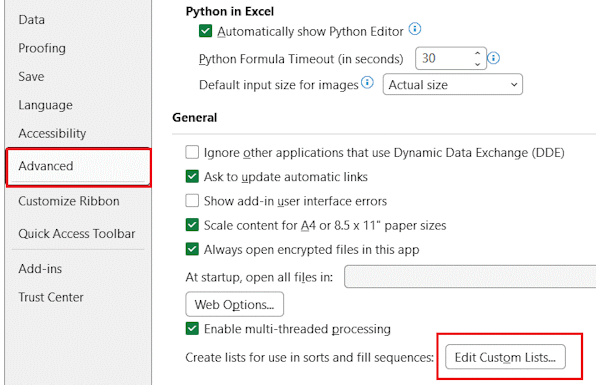Select the Data options category

click(x=32, y=20)
